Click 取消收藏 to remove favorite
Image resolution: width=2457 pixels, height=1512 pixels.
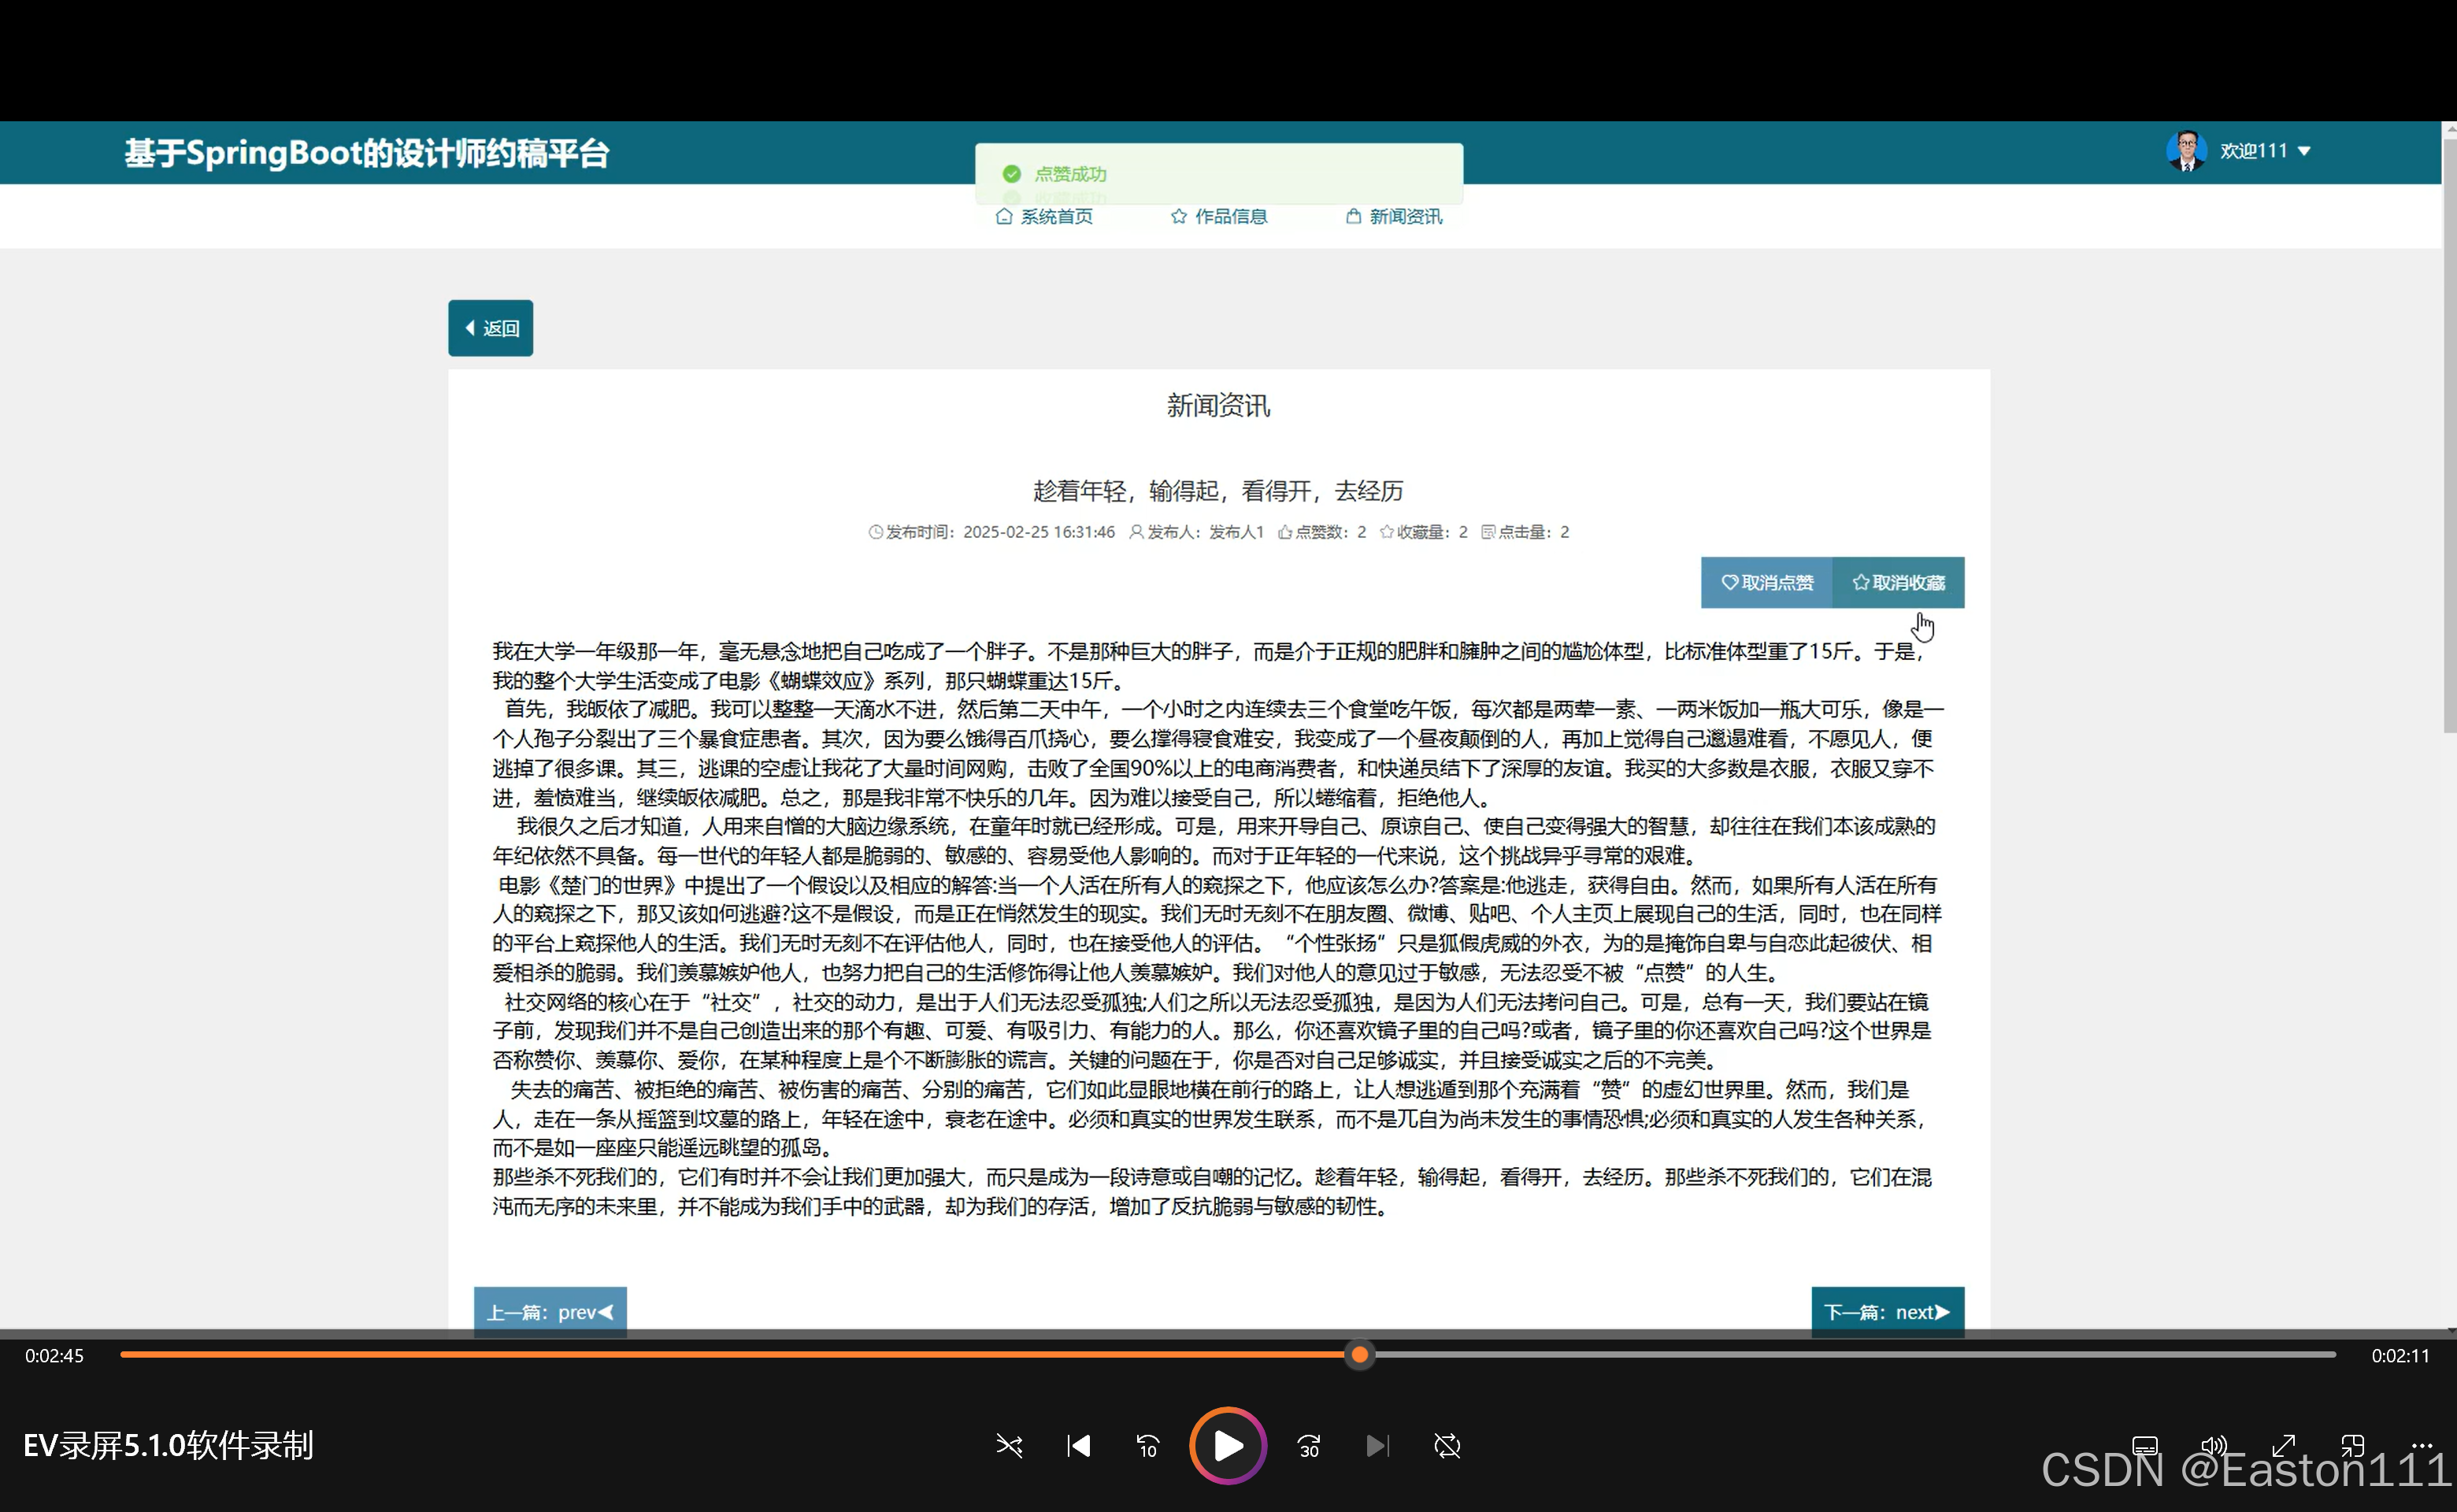pos(1898,582)
